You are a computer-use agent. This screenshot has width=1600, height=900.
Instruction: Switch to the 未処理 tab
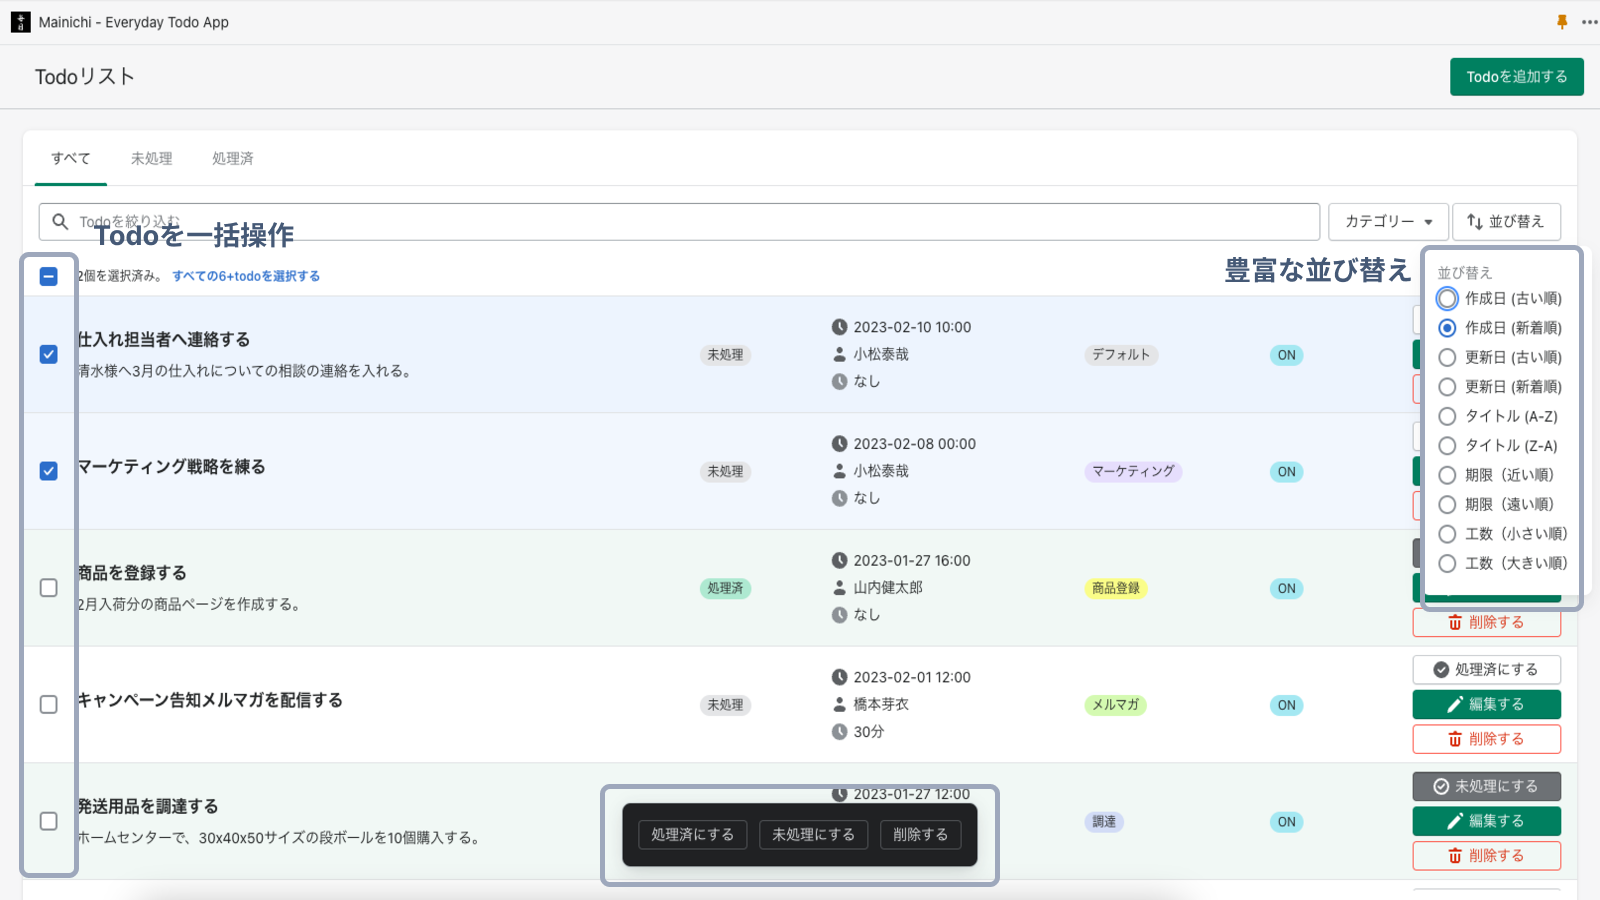[x=151, y=158]
